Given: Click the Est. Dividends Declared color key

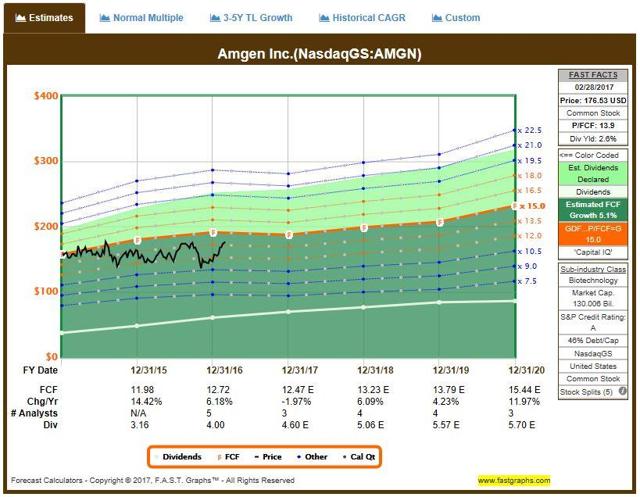Looking at the screenshot, I should 593,173.
